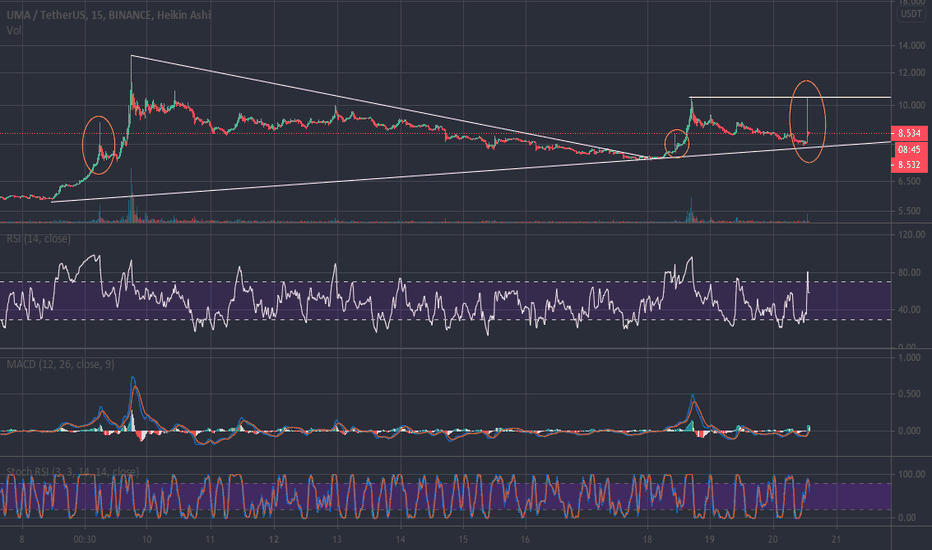This screenshot has width=932, height=550.
Task: Click the 5.500 price axis value
Action: (x=909, y=211)
